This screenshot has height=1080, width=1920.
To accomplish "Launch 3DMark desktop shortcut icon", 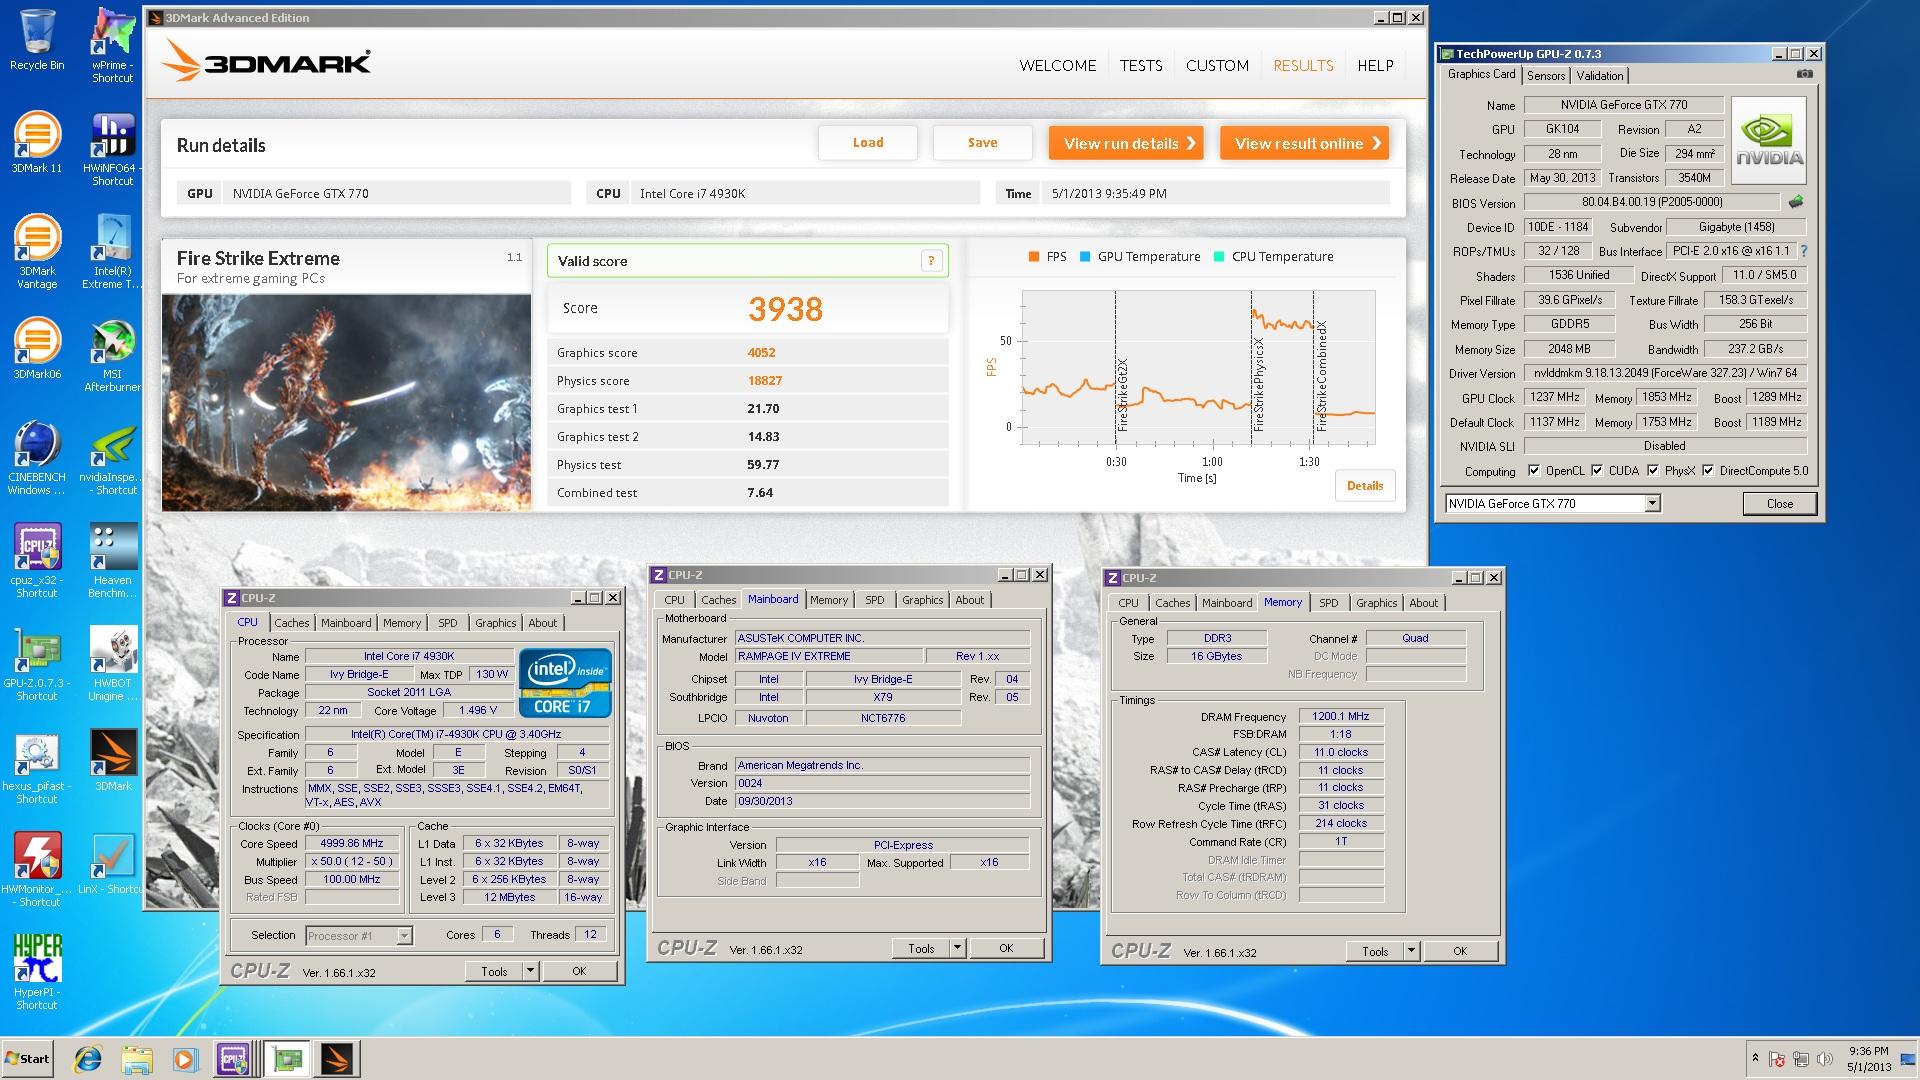I will pos(112,760).
